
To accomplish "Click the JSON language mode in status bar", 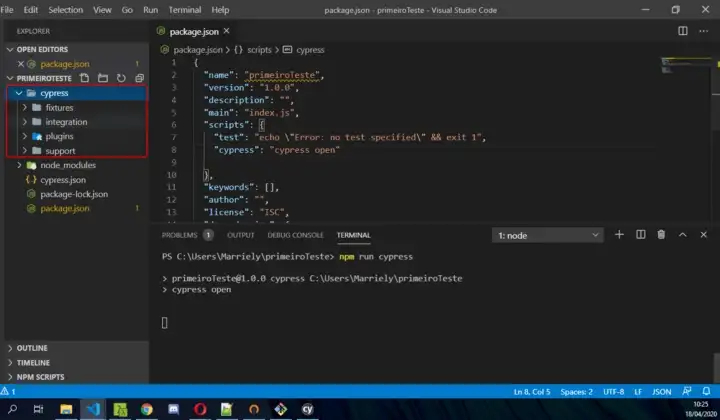I will (661, 391).
